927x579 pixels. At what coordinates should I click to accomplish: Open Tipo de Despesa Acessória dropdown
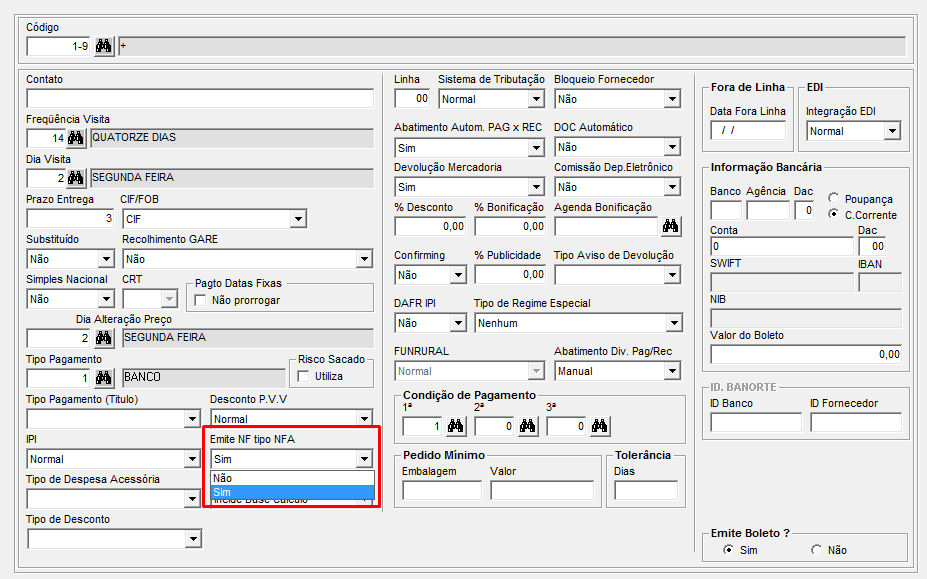pos(193,499)
